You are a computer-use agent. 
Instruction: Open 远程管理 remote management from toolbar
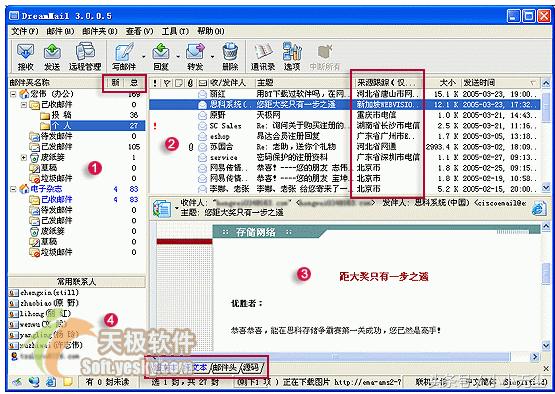point(85,56)
